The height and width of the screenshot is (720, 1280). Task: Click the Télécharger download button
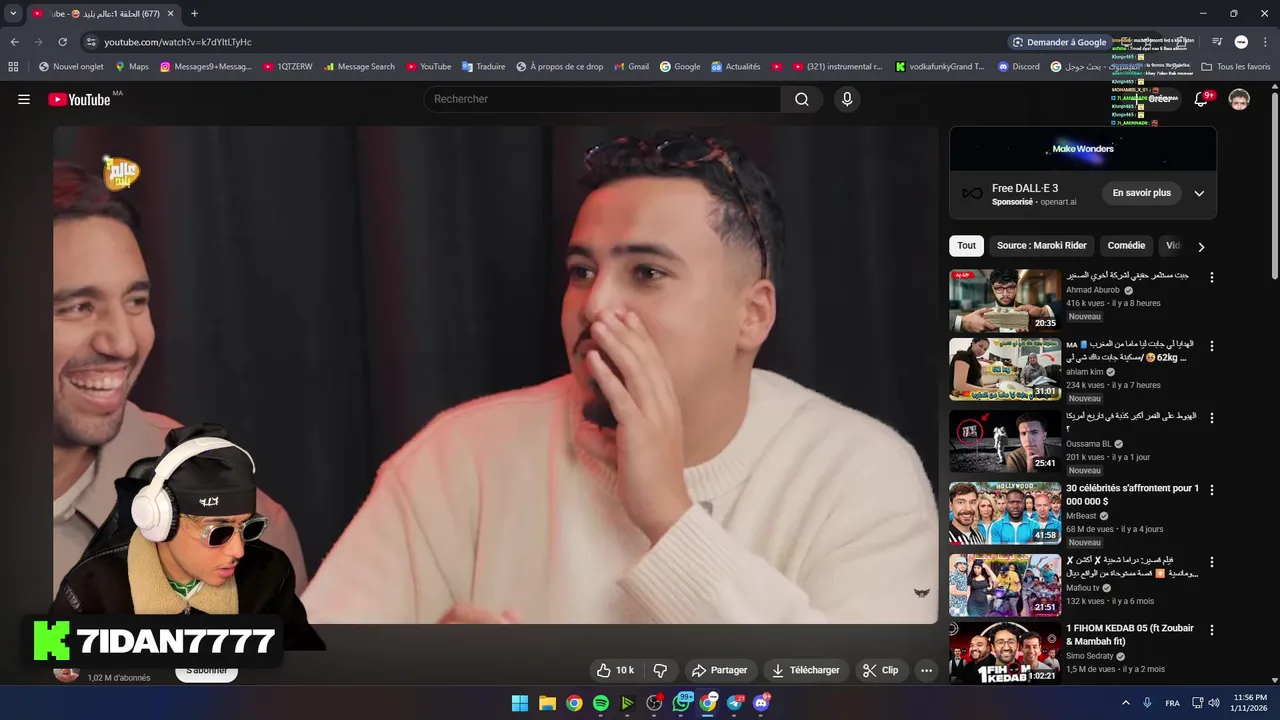pos(805,670)
